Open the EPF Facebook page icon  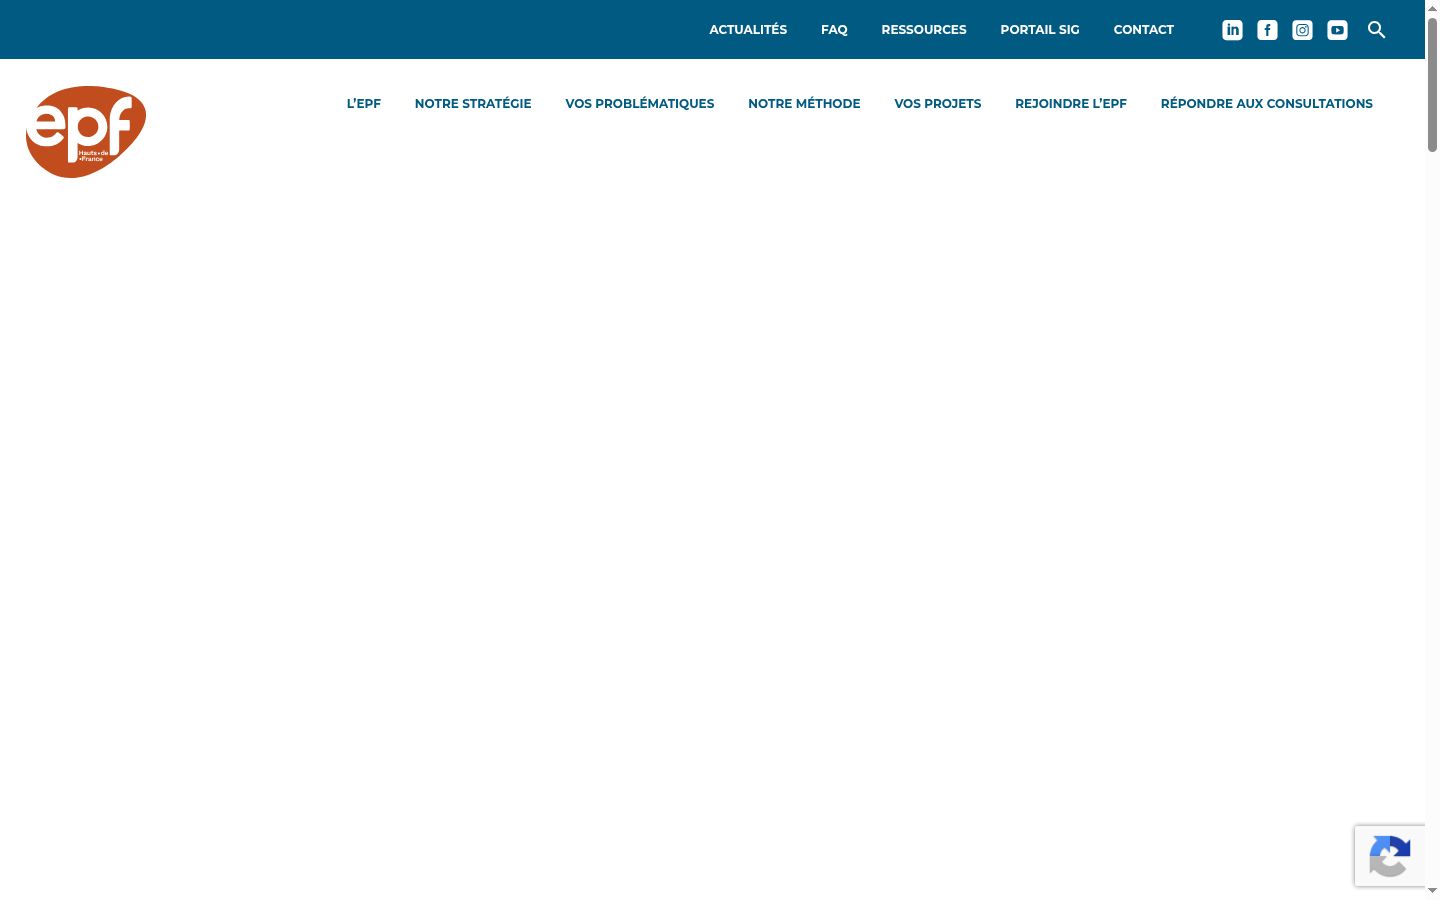coord(1267,30)
